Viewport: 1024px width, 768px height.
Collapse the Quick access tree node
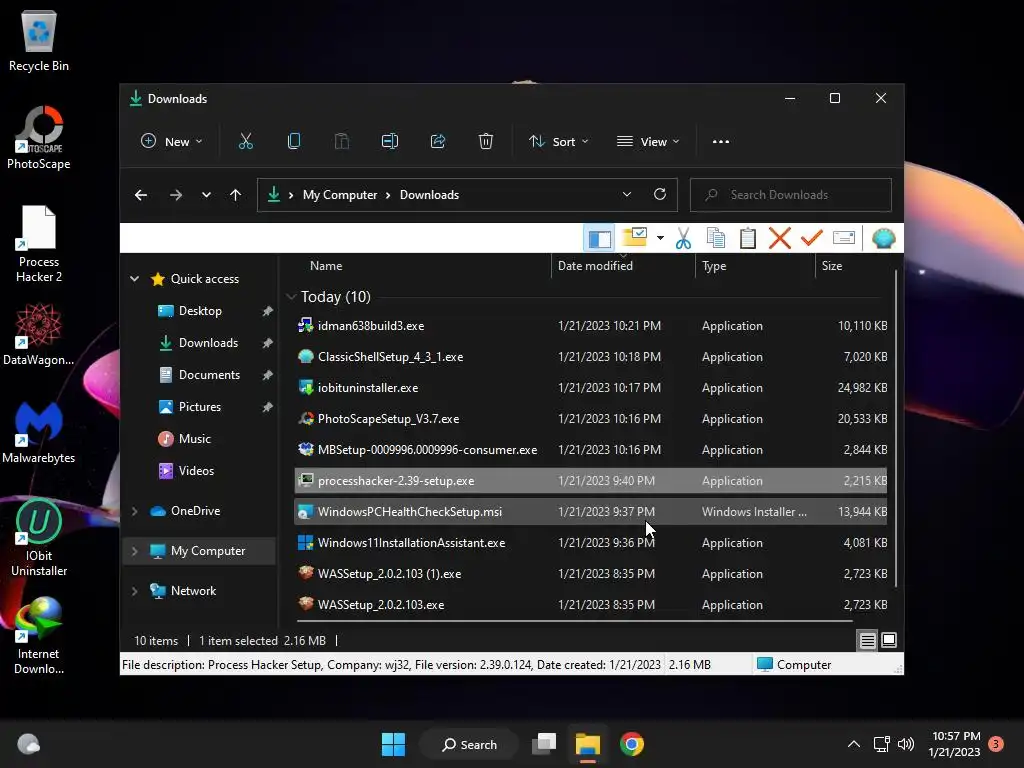coord(135,279)
